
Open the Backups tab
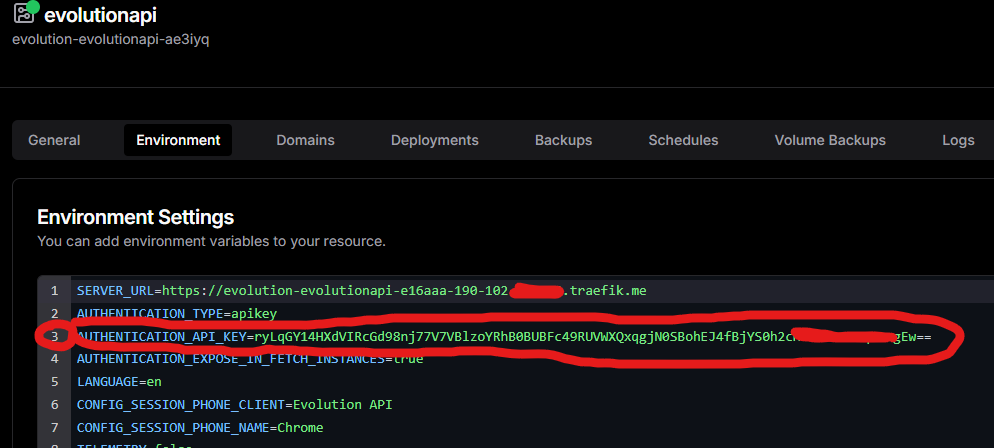[x=563, y=140]
